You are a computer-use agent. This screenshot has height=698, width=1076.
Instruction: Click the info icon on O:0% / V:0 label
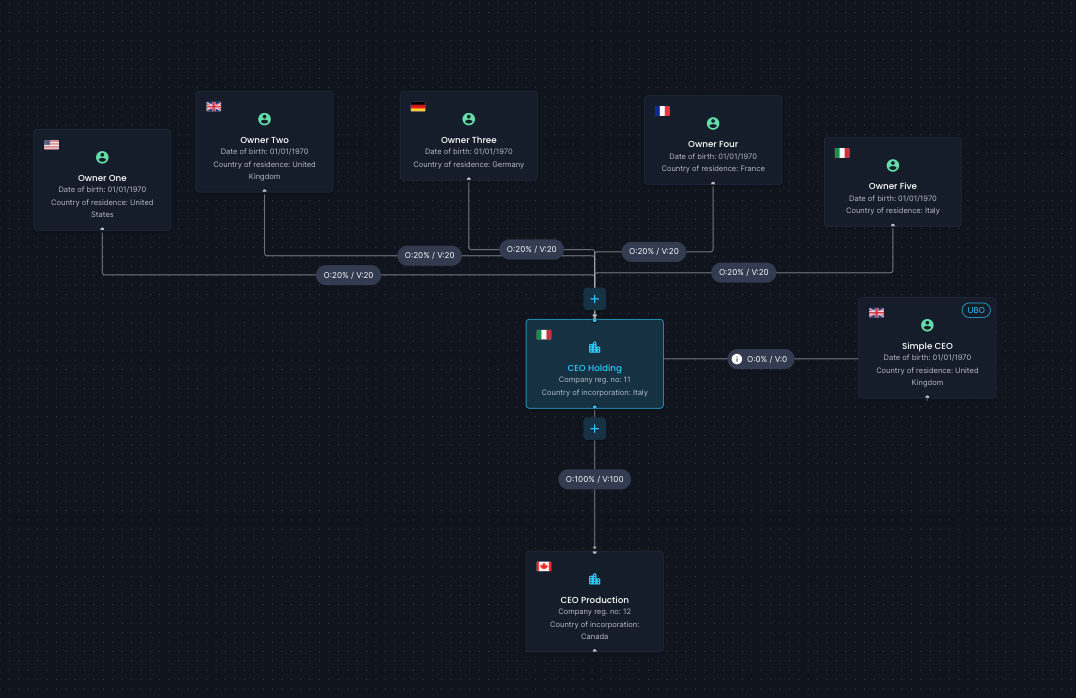pos(736,359)
